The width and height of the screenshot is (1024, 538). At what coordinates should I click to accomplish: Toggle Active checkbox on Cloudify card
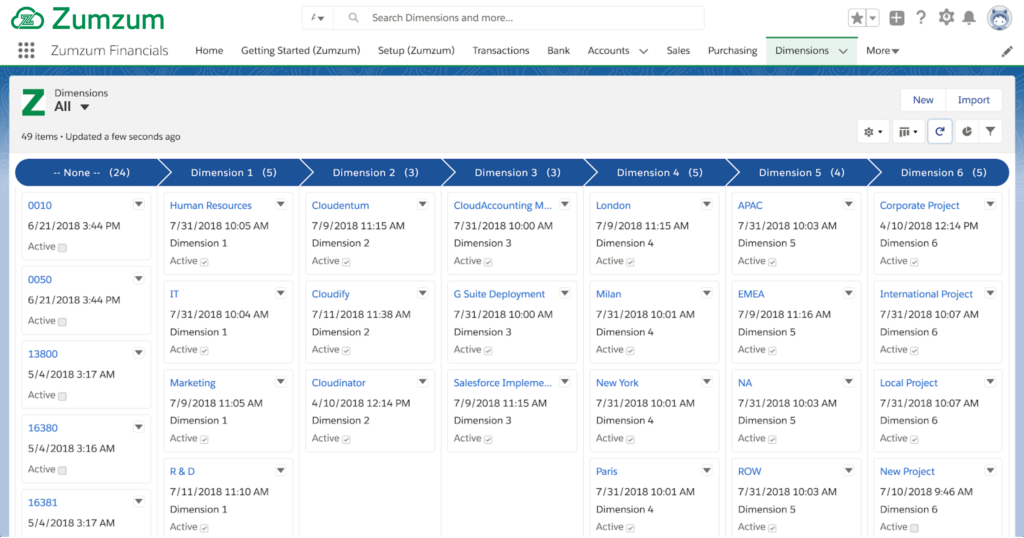pos(346,351)
